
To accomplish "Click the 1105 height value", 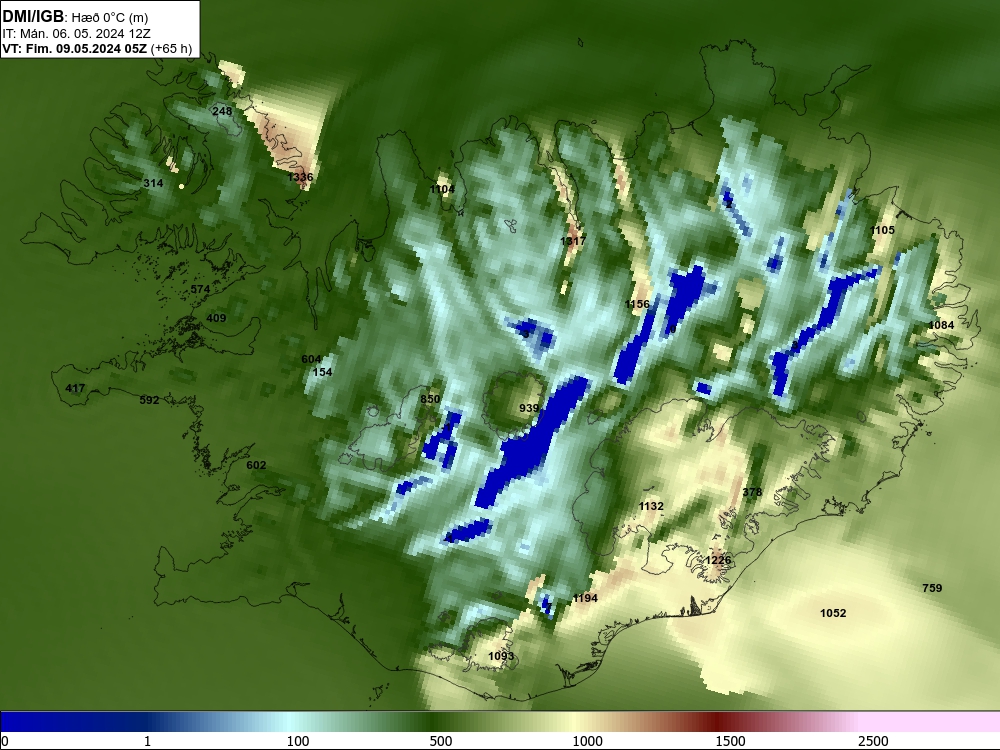I will (882, 230).
